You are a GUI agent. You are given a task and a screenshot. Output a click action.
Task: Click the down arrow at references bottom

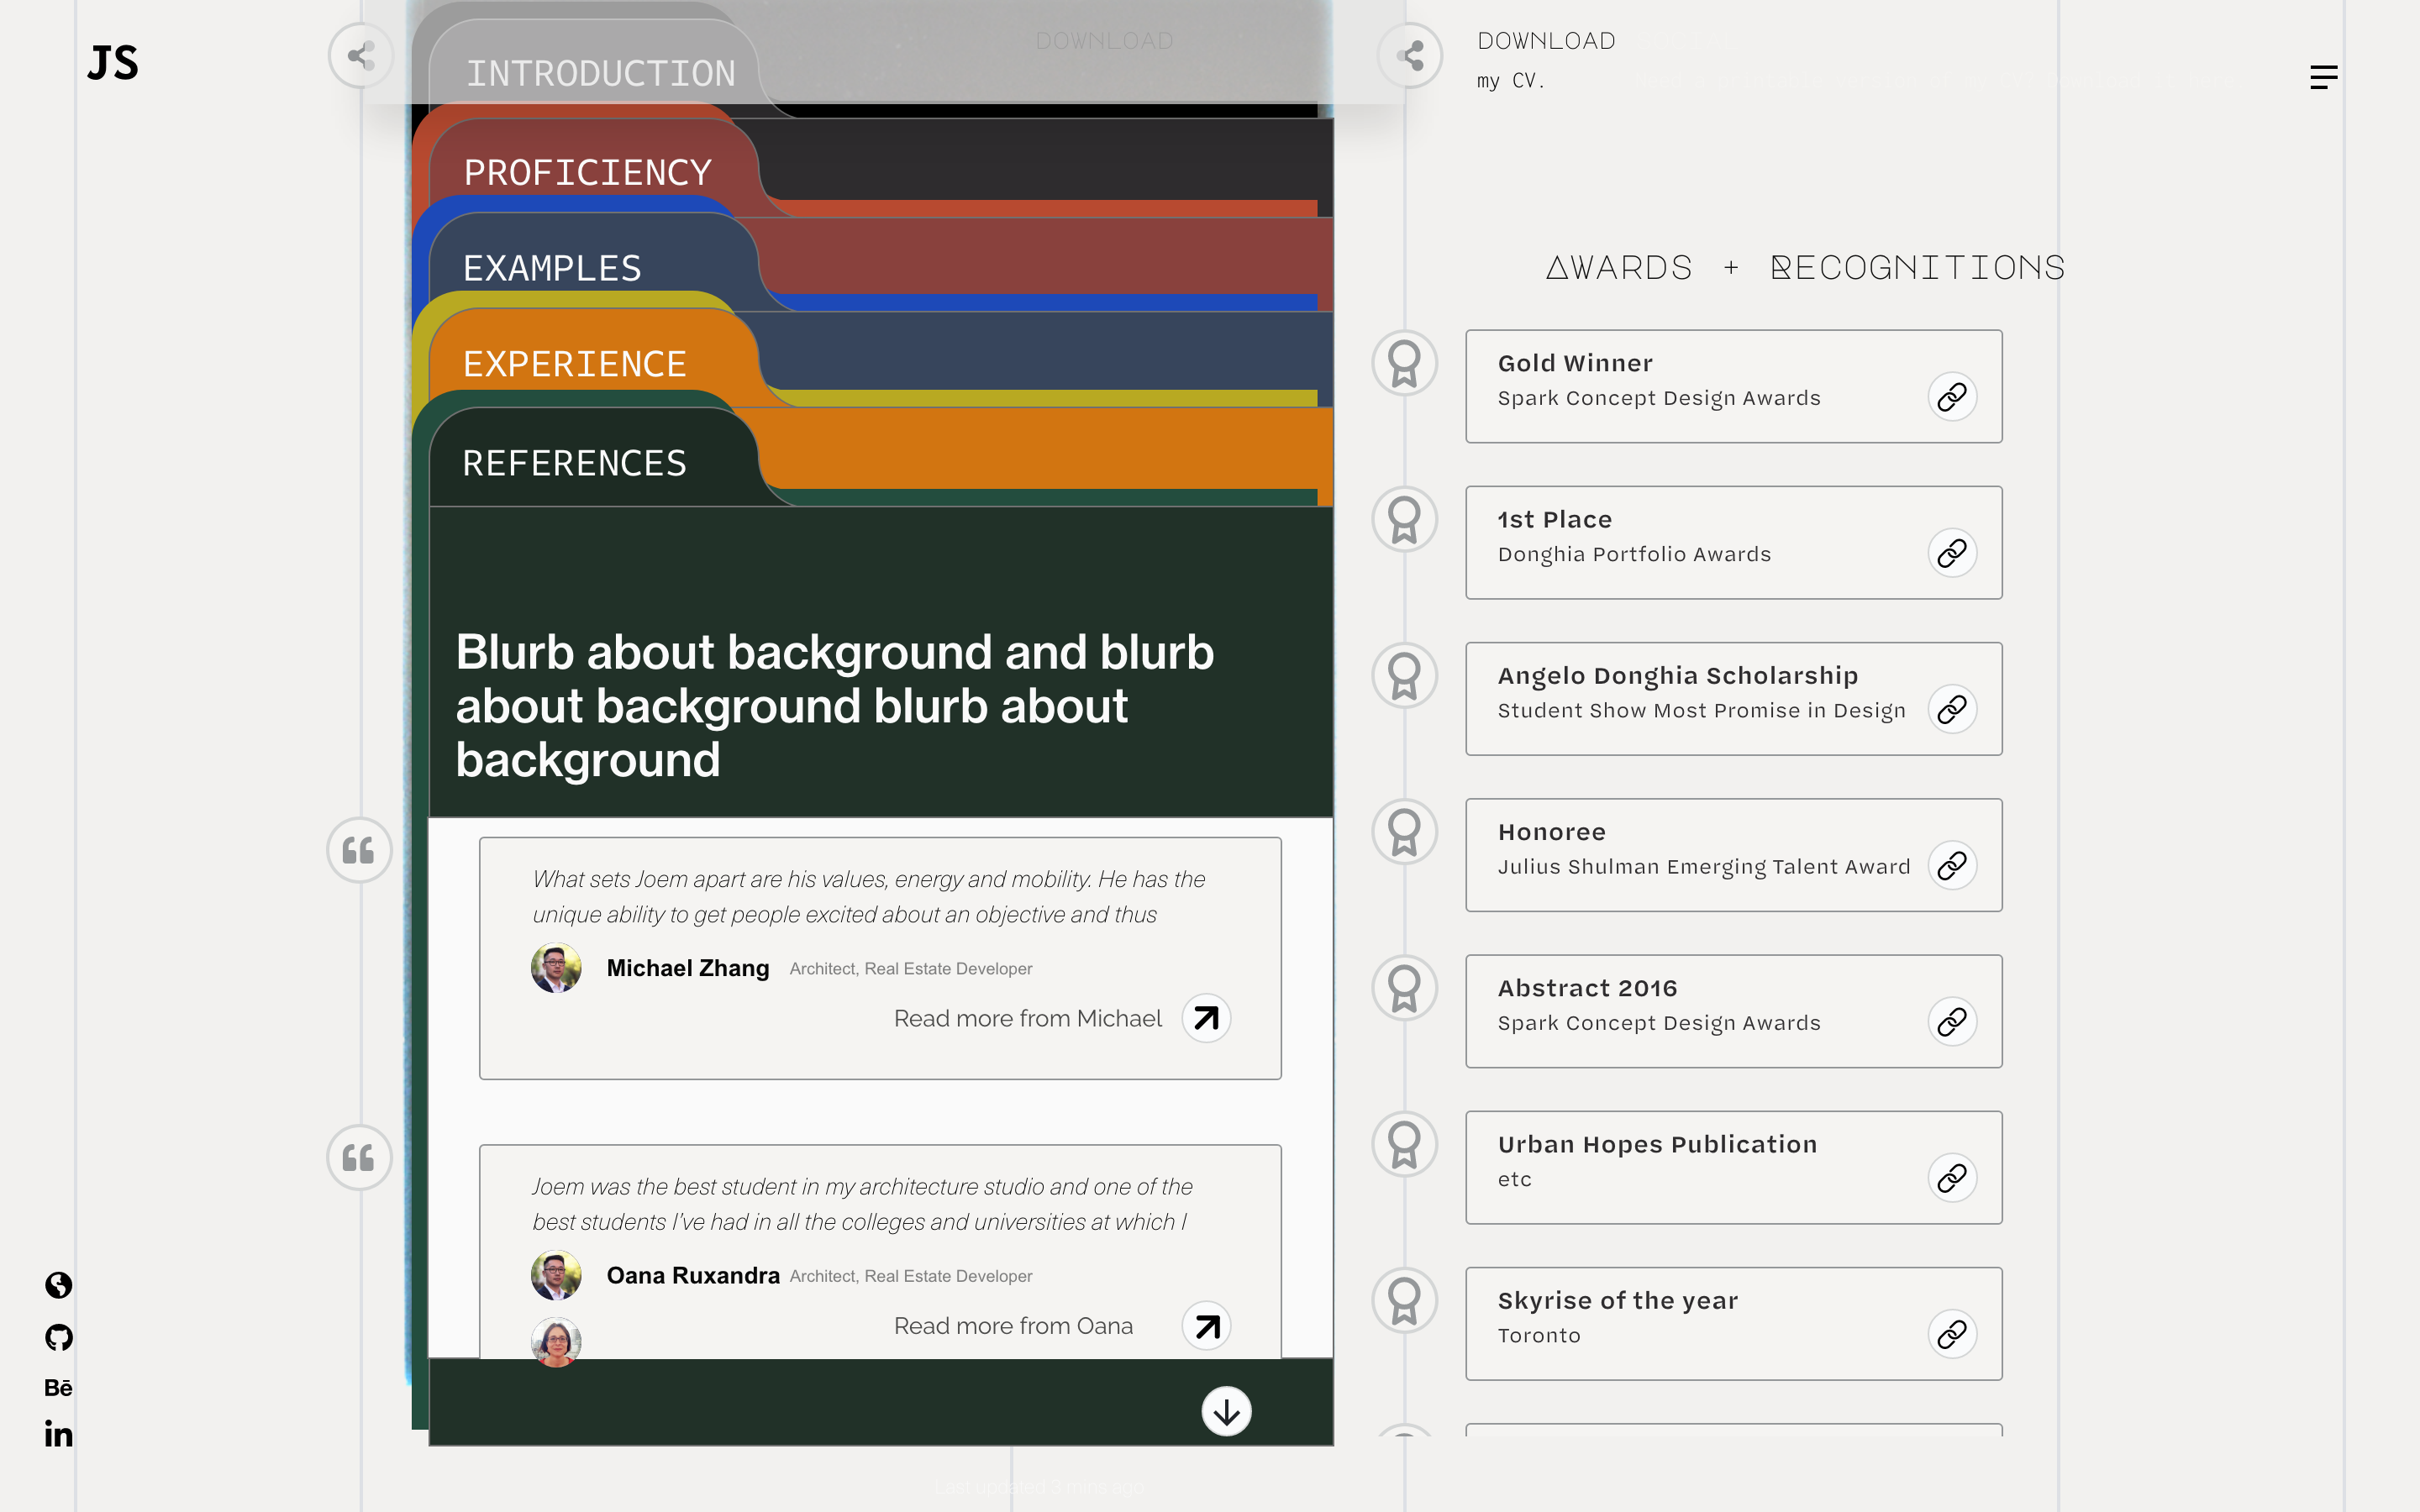coord(1226,1411)
